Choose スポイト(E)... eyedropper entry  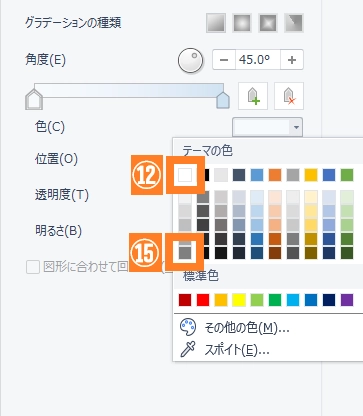[237, 350]
